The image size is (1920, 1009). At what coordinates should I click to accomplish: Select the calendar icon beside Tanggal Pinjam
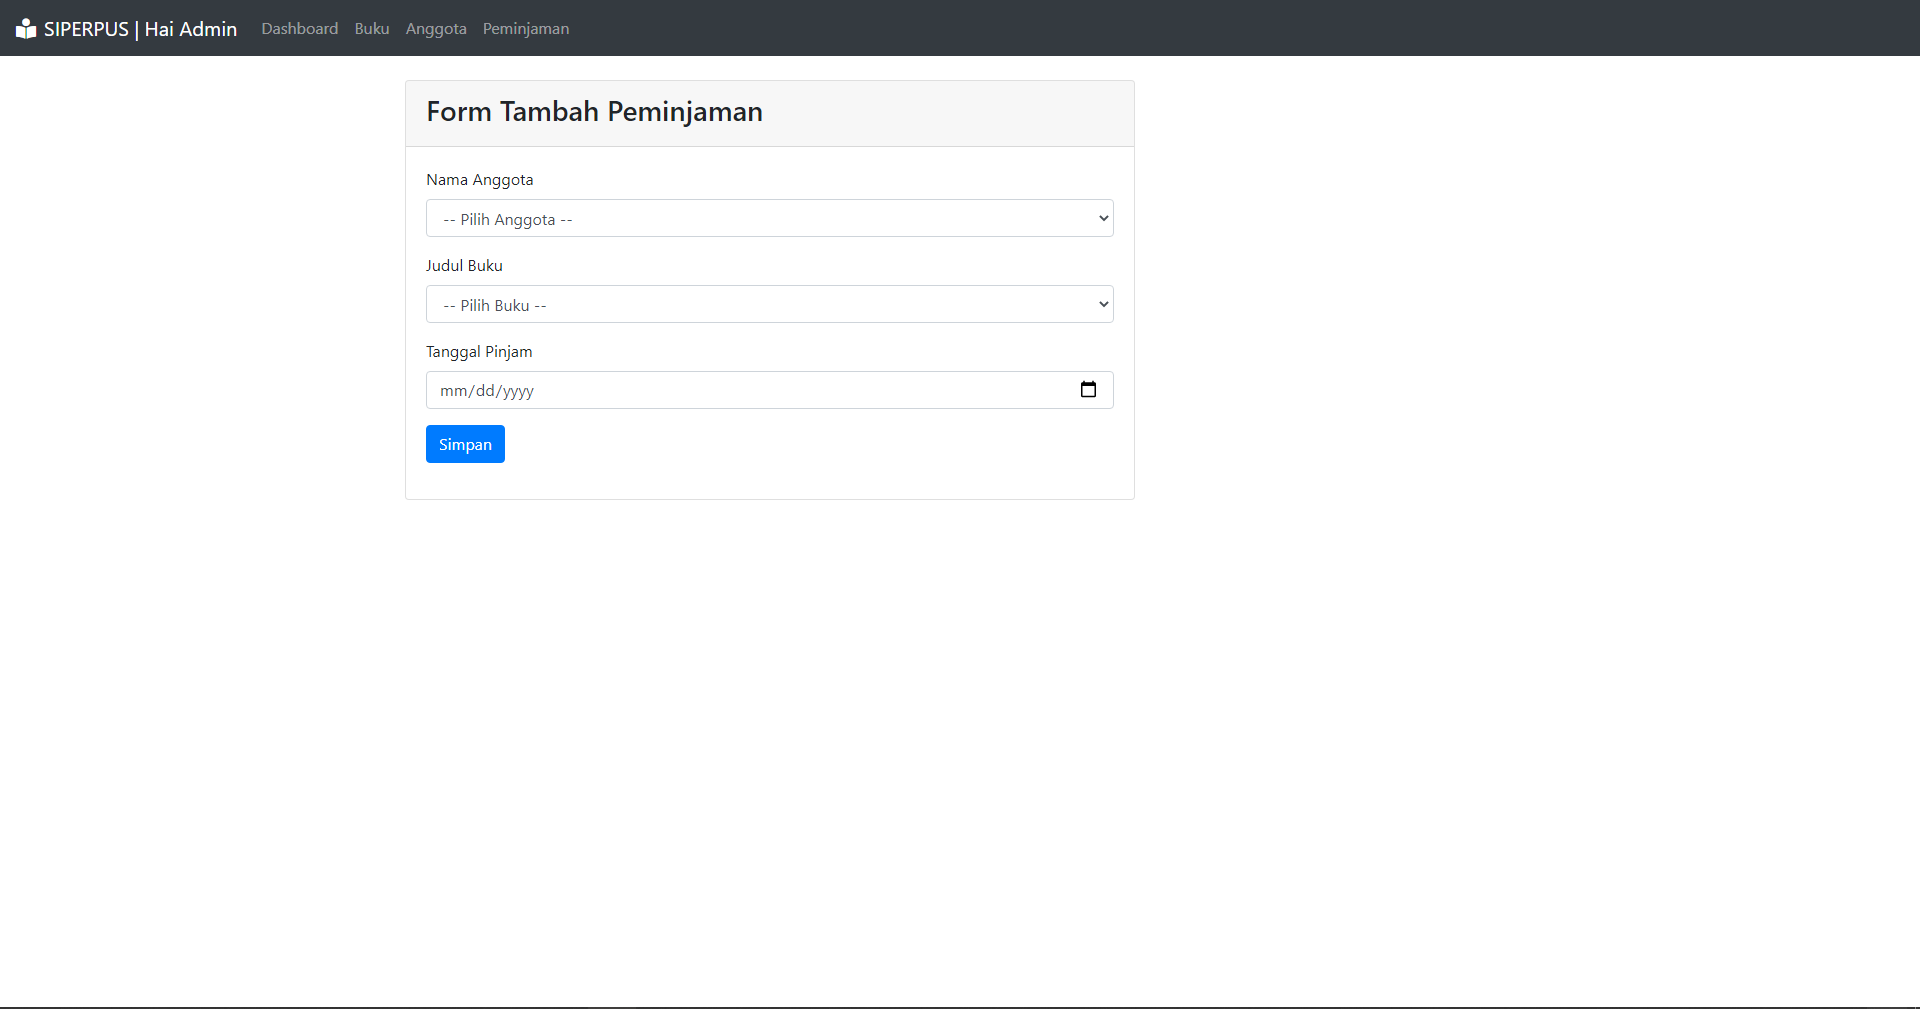[1089, 390]
